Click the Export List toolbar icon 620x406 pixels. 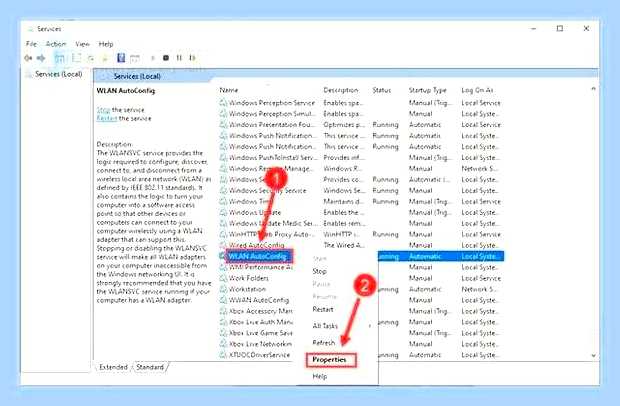(x=105, y=59)
